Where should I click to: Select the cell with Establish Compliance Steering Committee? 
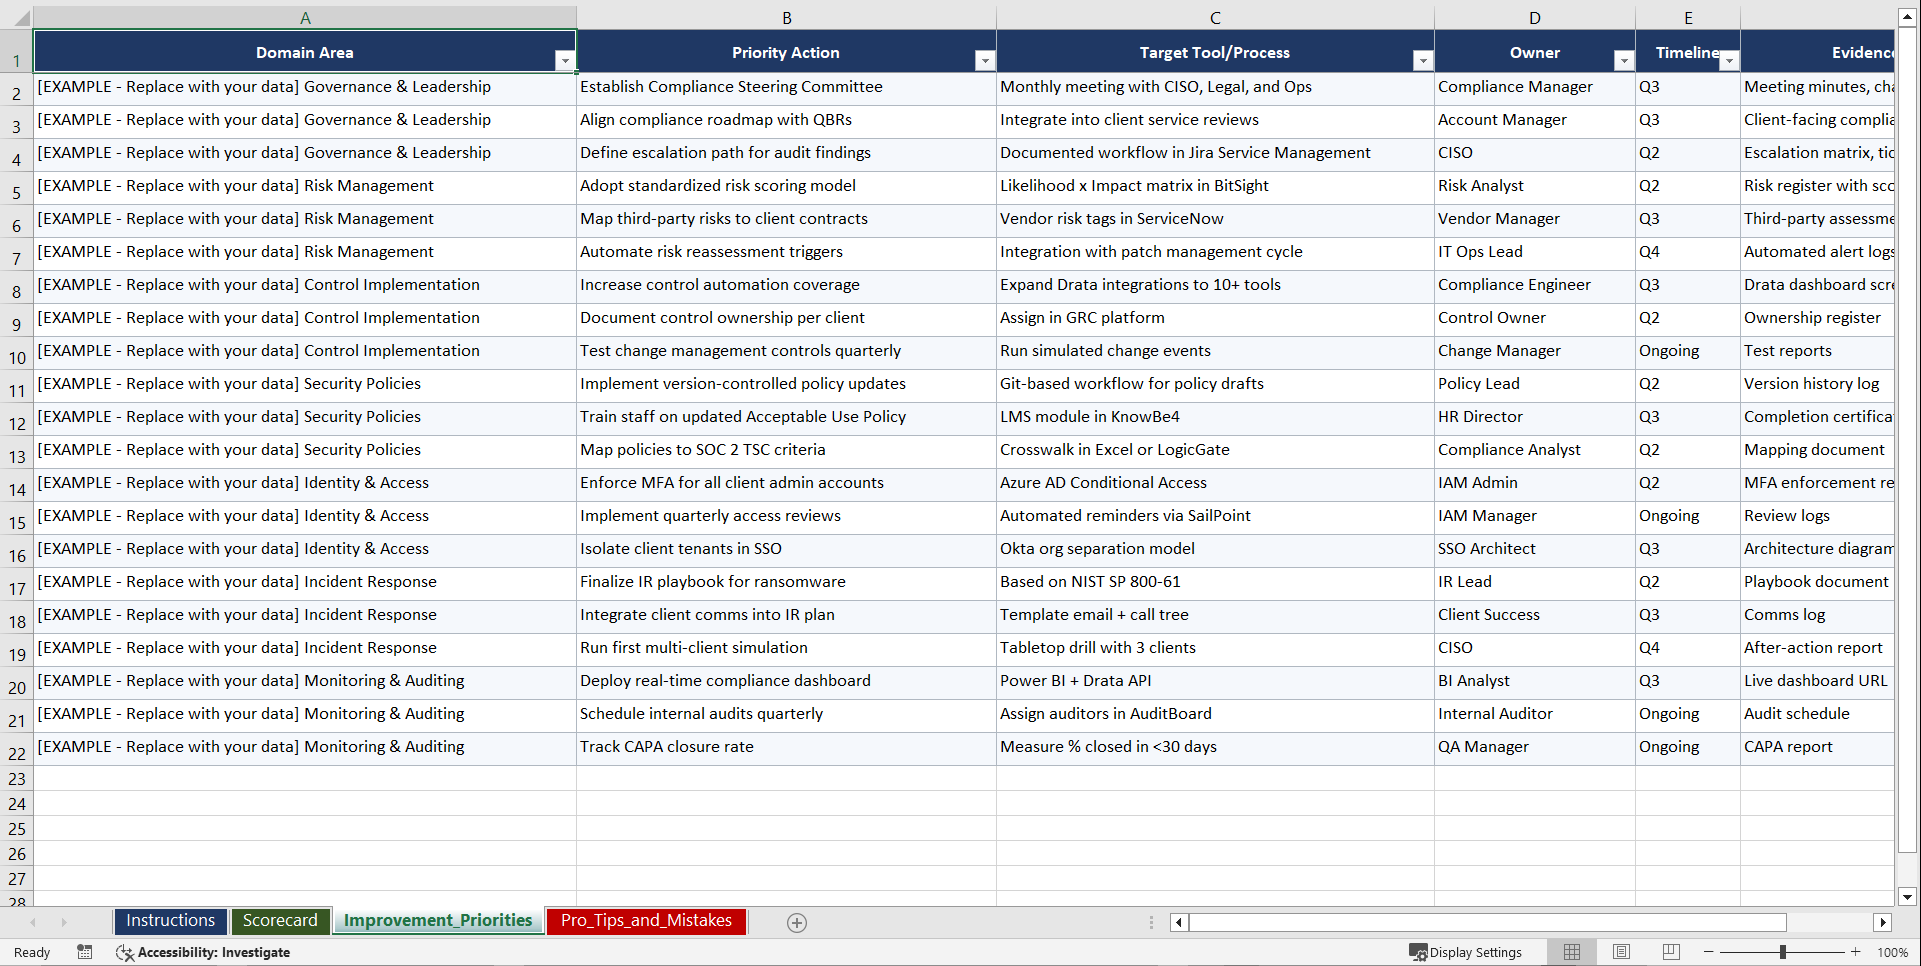coord(786,87)
